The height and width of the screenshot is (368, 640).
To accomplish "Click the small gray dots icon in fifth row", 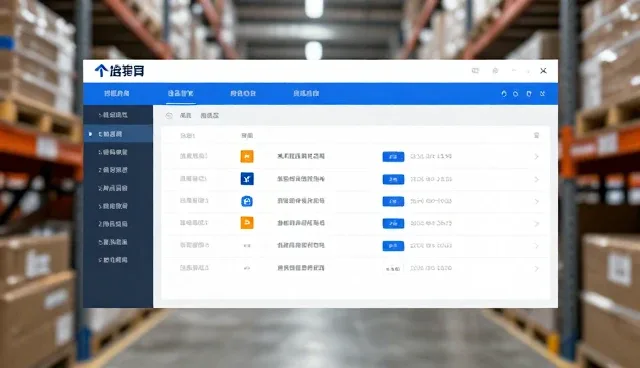I will pos(247,246).
